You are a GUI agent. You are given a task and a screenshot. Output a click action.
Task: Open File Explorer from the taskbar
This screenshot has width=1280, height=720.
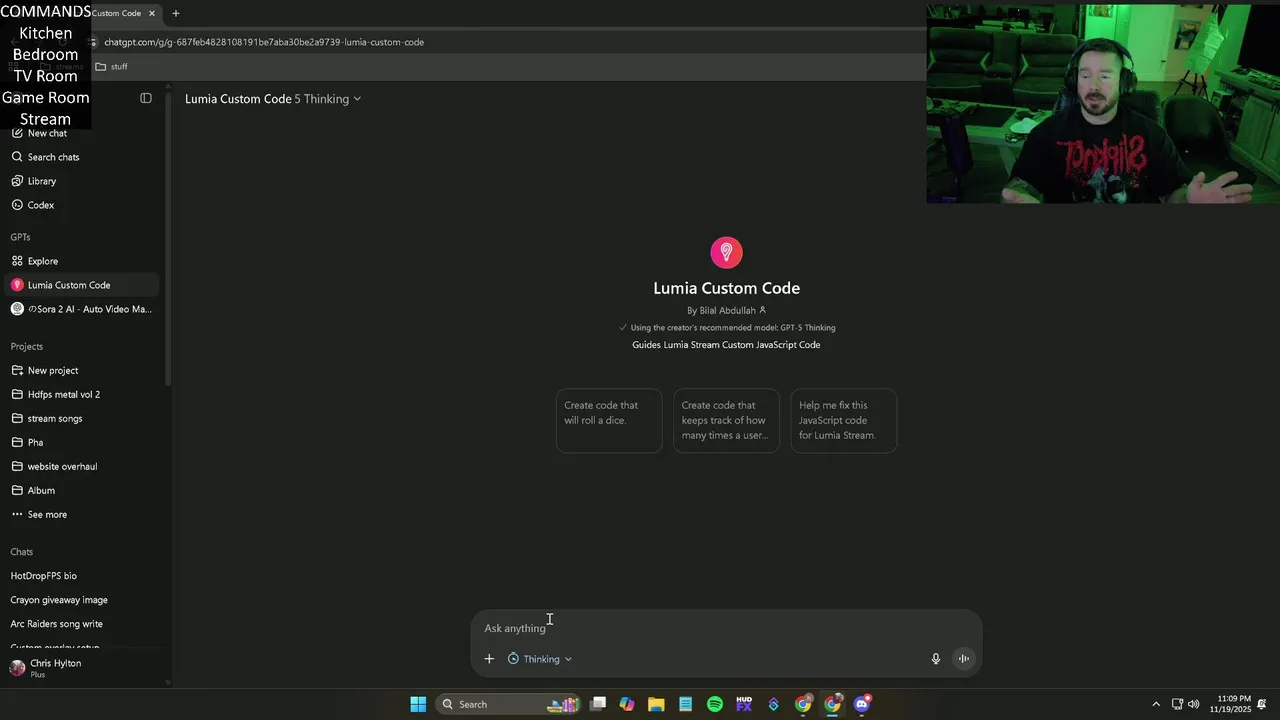click(656, 704)
